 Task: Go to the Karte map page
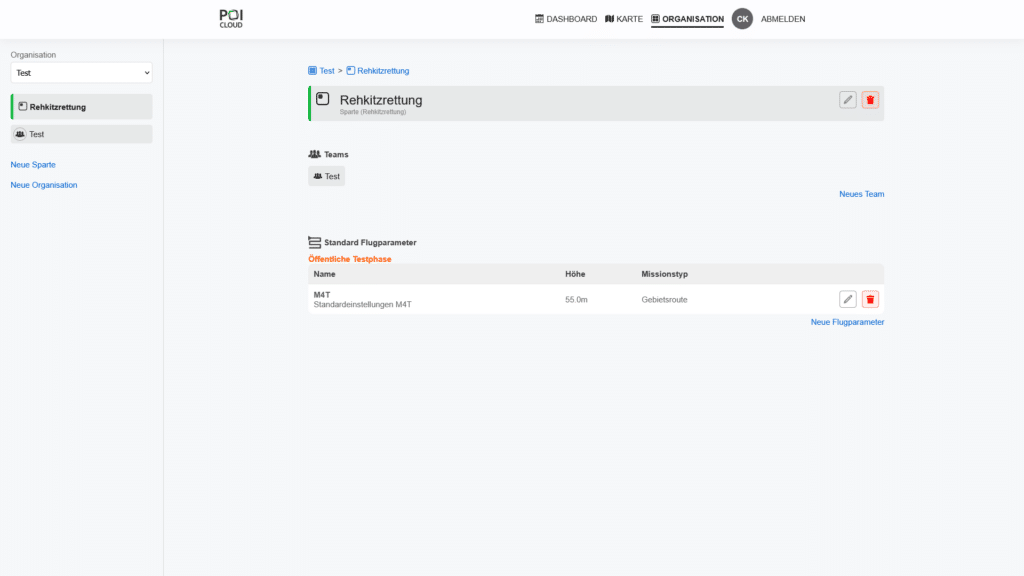point(624,19)
